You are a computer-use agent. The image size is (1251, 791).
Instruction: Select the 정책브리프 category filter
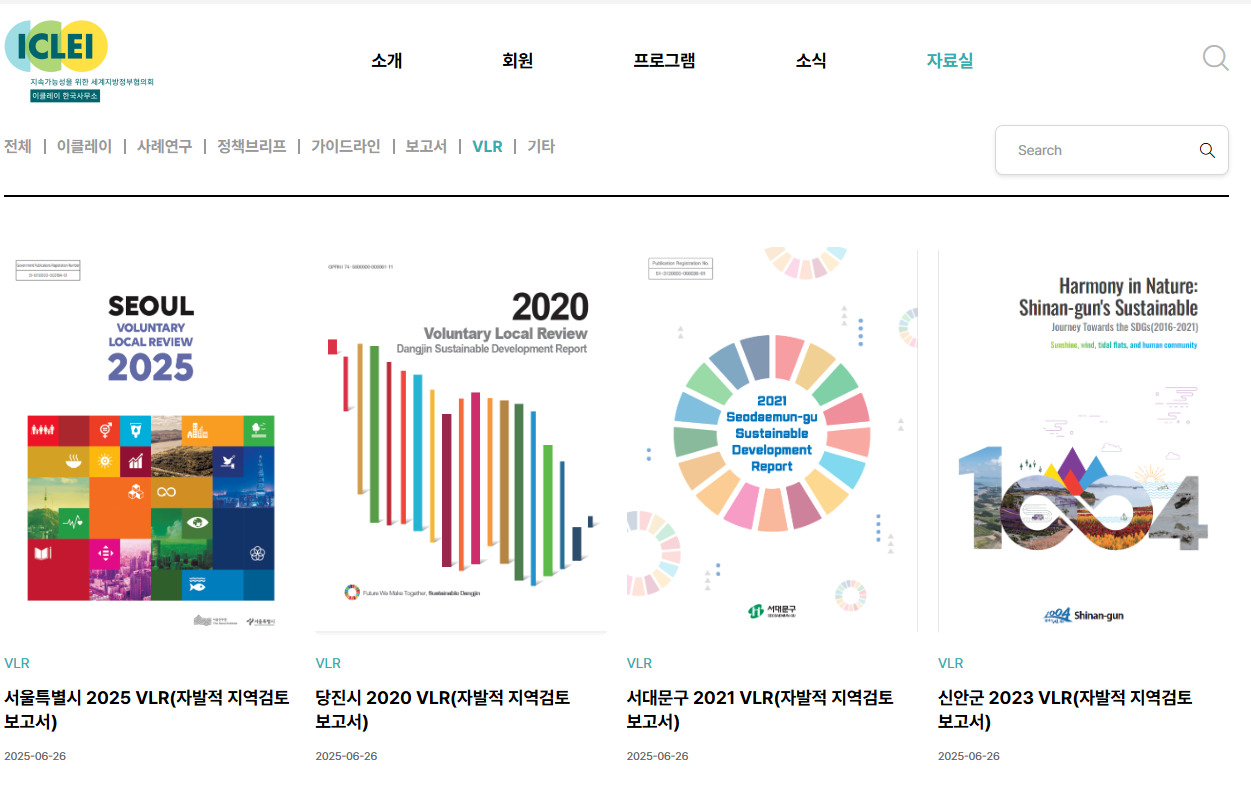[x=252, y=146]
